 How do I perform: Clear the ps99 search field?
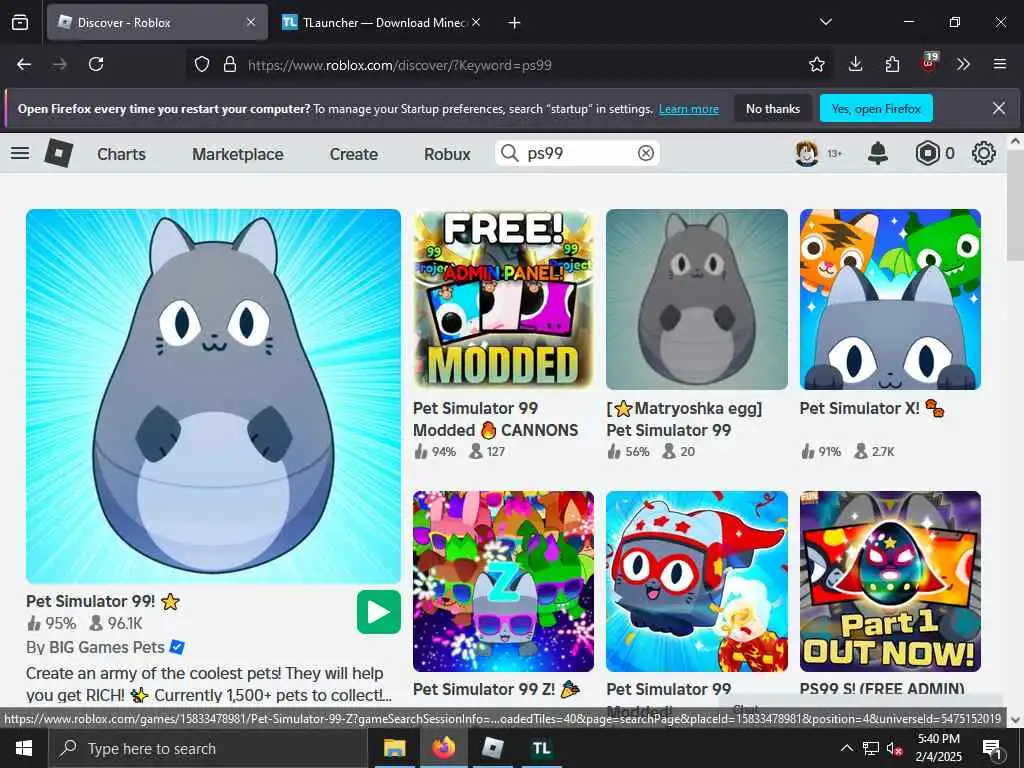coord(645,153)
